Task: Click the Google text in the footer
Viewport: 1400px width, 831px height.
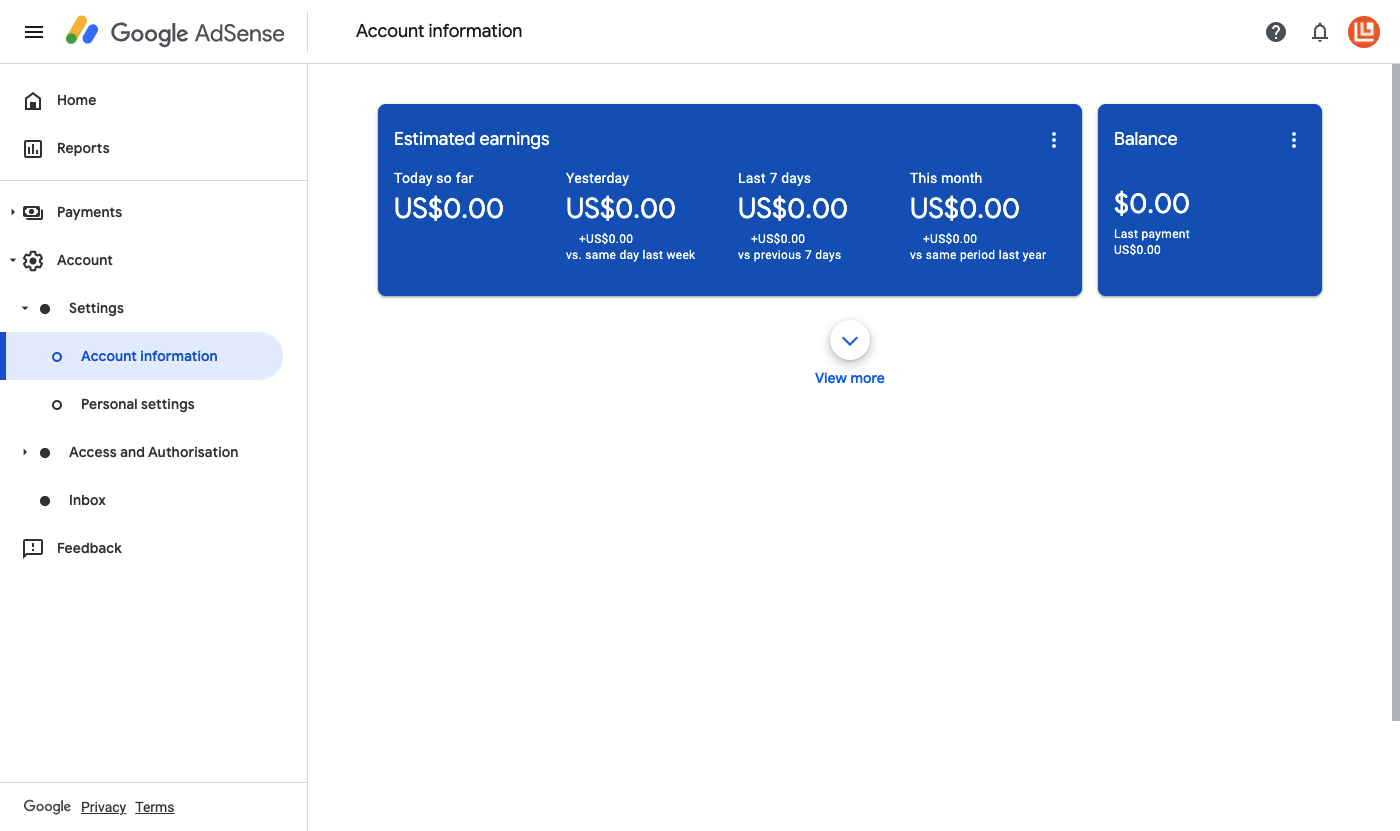Action: (x=47, y=807)
